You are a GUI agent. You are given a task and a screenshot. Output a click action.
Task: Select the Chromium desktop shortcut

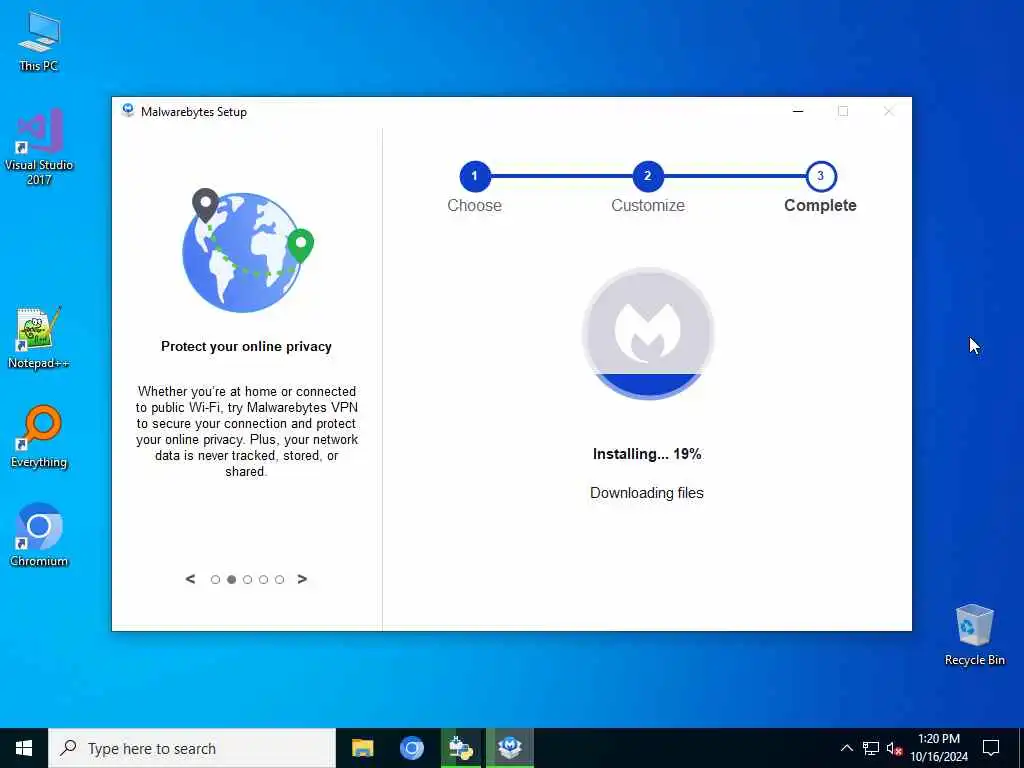(x=39, y=535)
